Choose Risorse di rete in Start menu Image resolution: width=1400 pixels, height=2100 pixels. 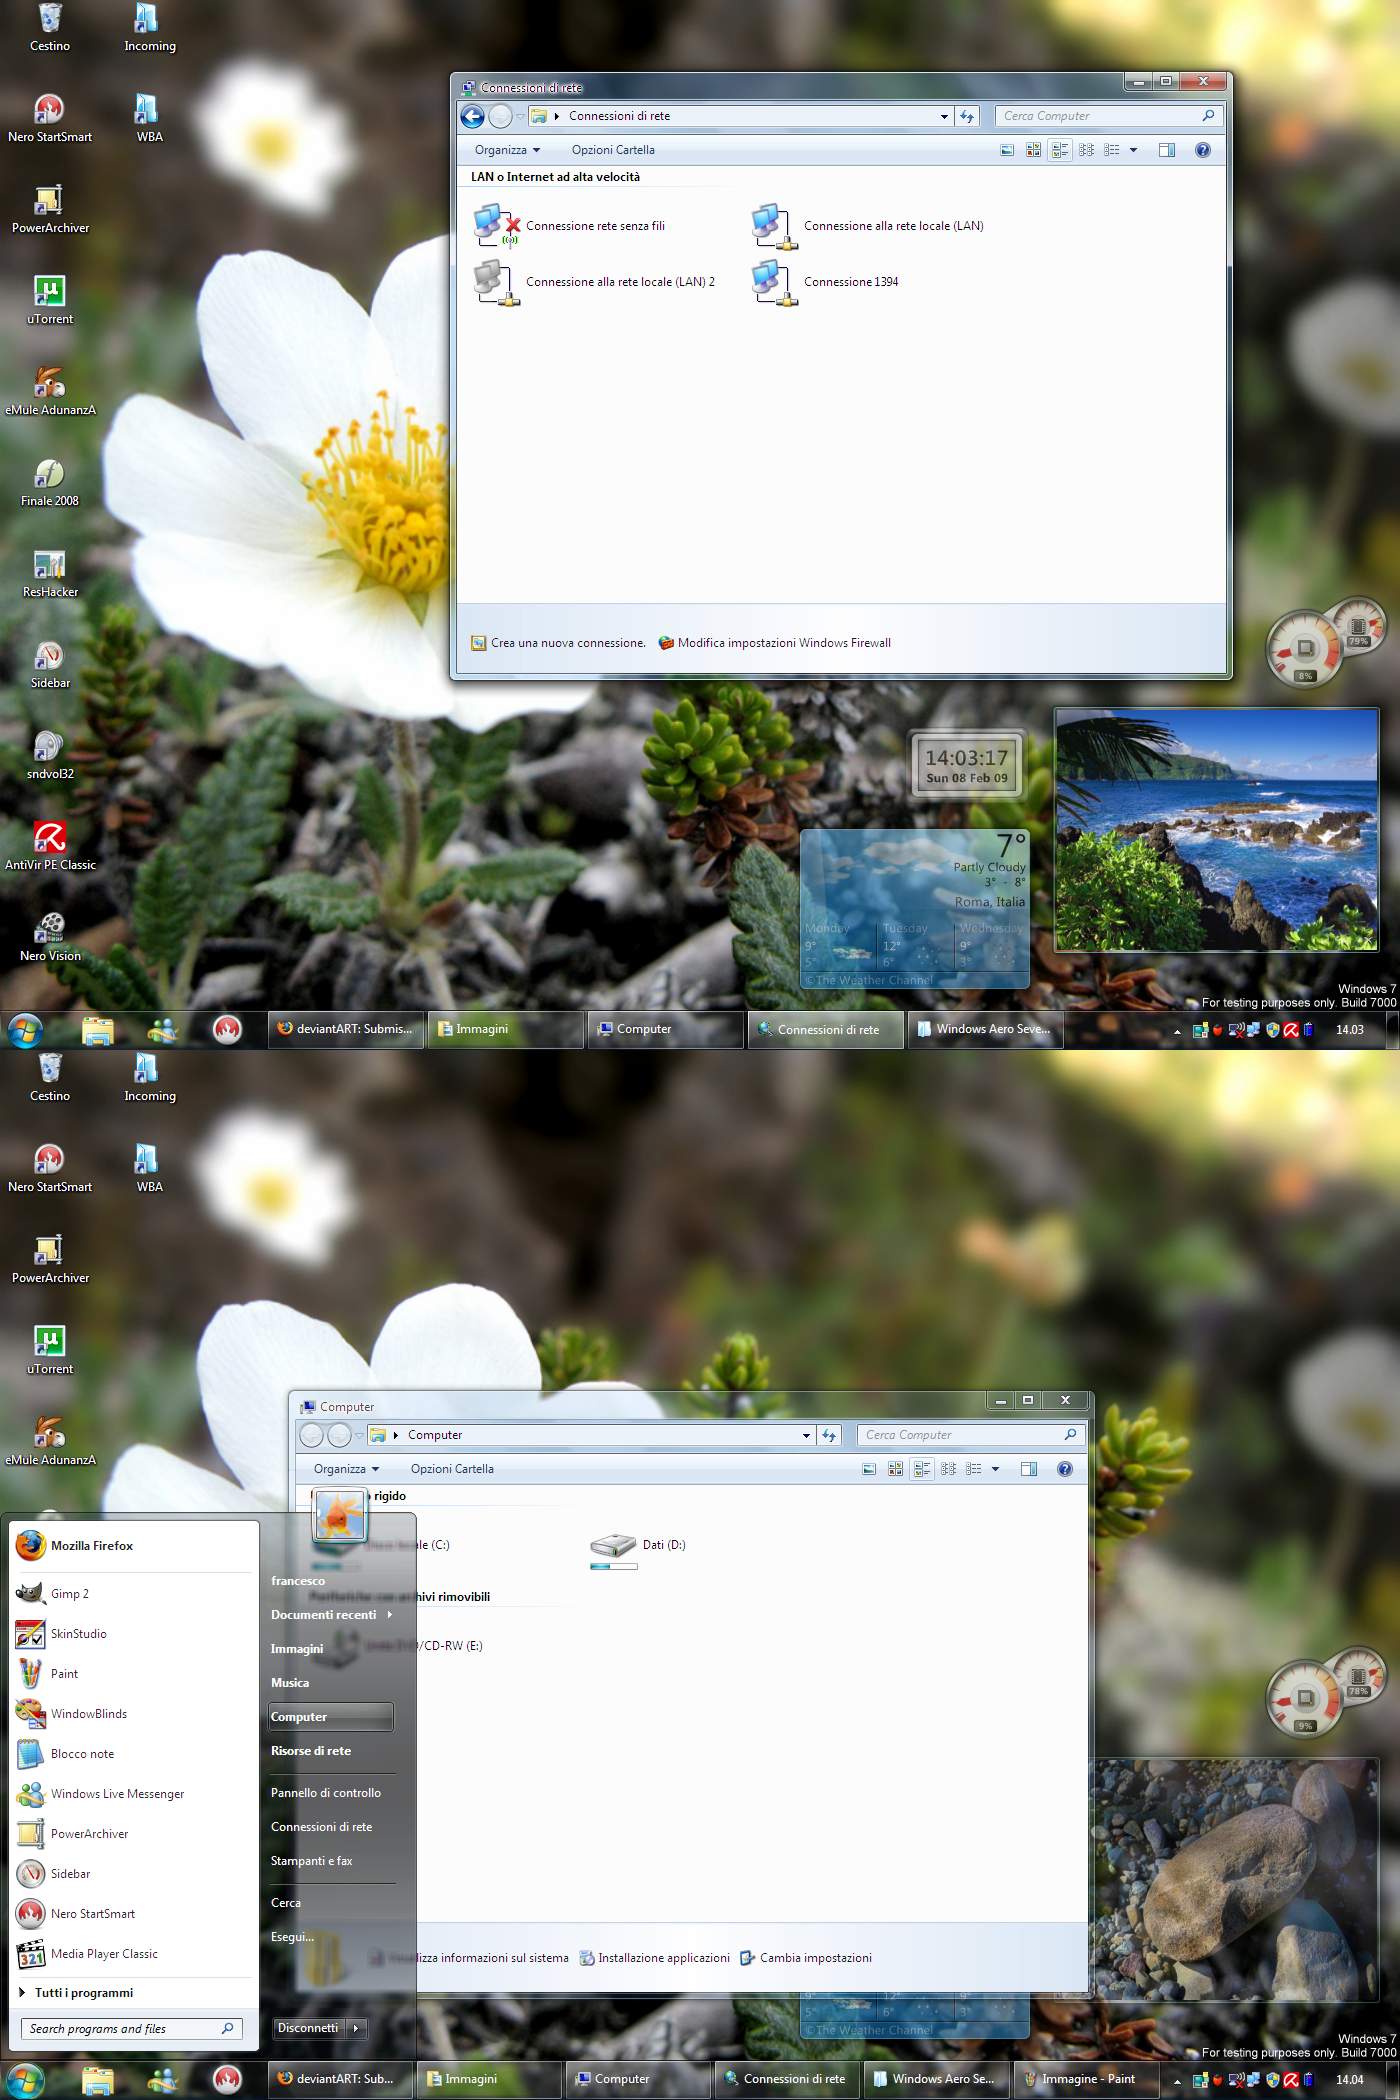(311, 1751)
